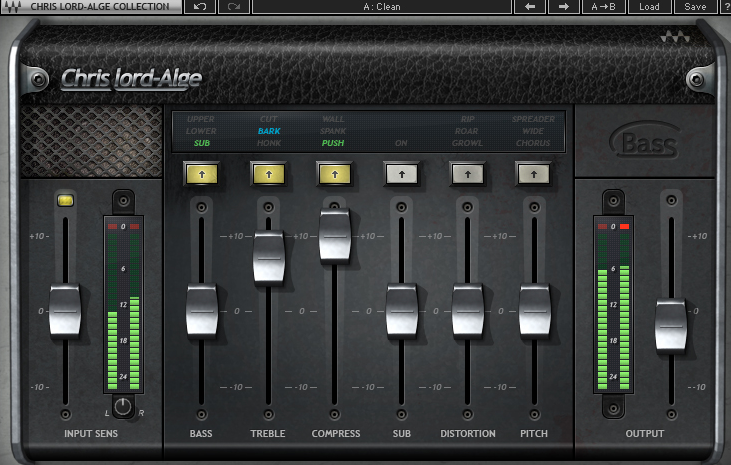Image resolution: width=731 pixels, height=465 pixels.
Task: Select the WIDE pitch mode label
Action: [533, 131]
